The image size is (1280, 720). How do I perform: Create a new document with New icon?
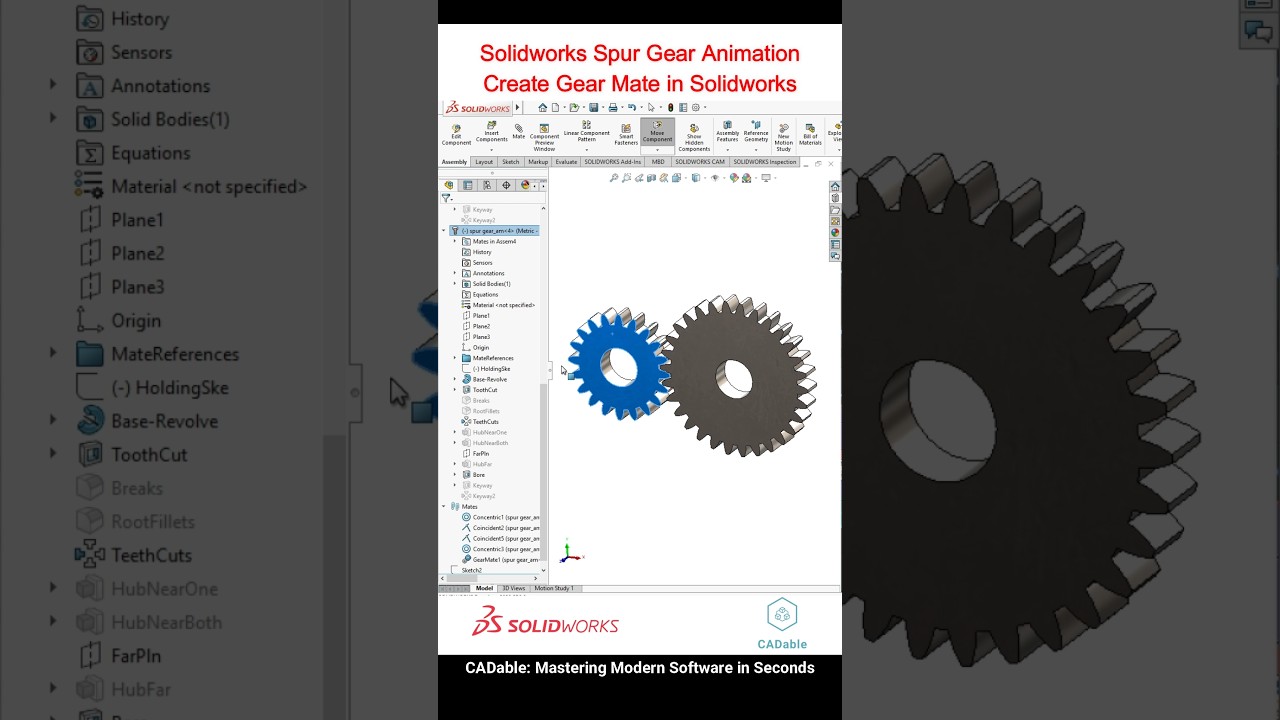point(555,107)
